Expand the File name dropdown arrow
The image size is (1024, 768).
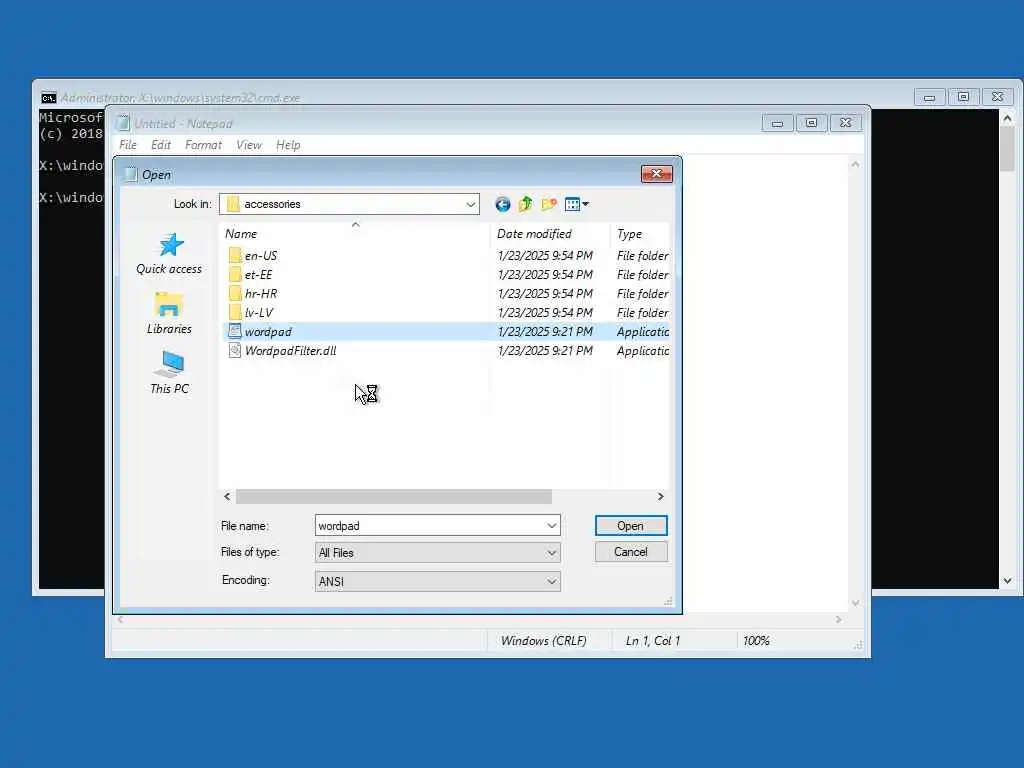point(551,526)
